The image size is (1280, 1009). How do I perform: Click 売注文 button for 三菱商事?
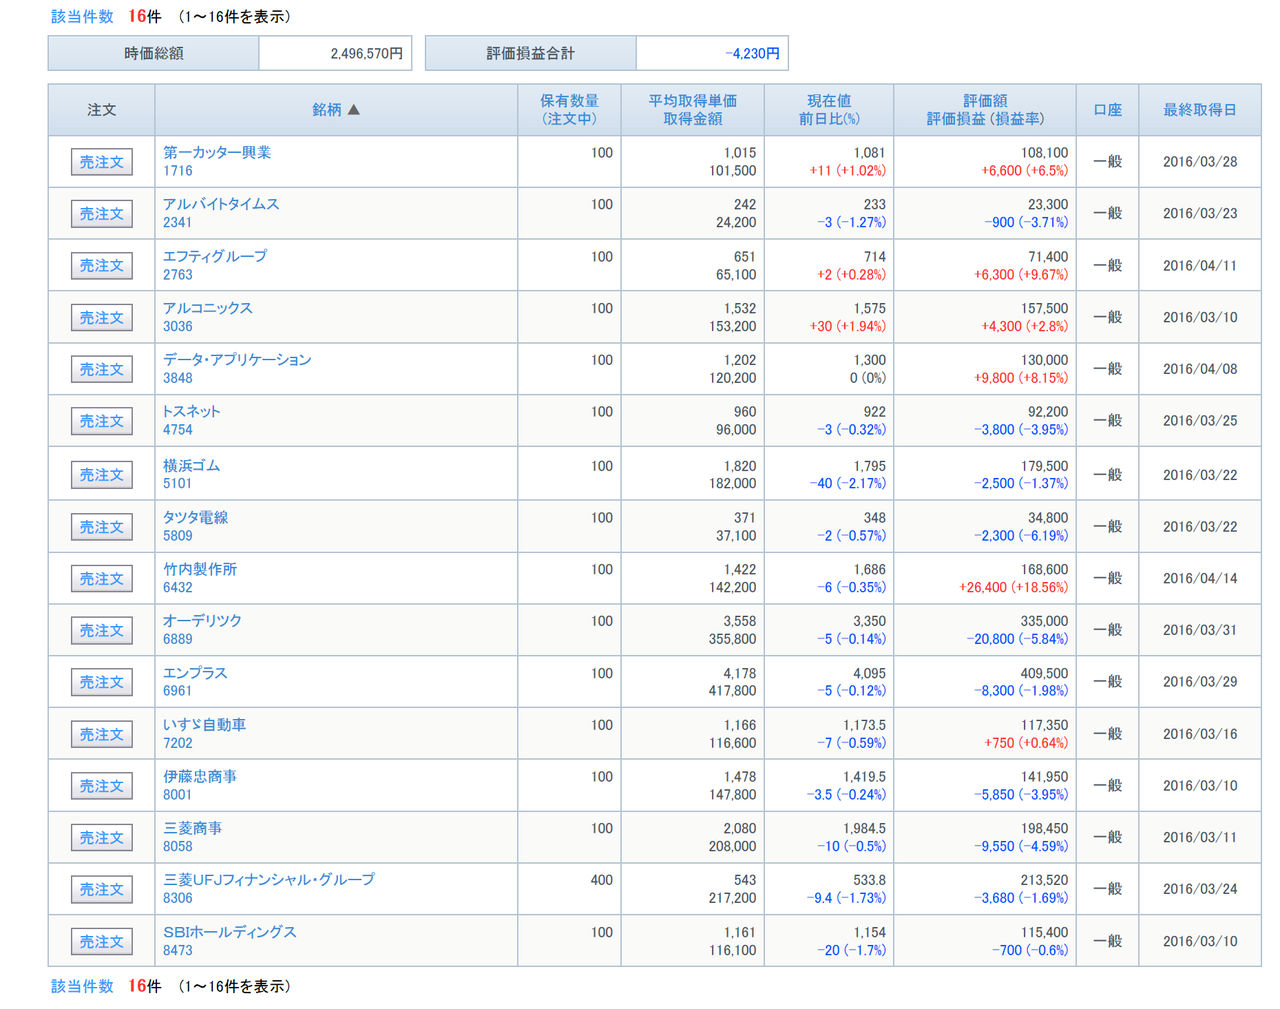(x=102, y=838)
